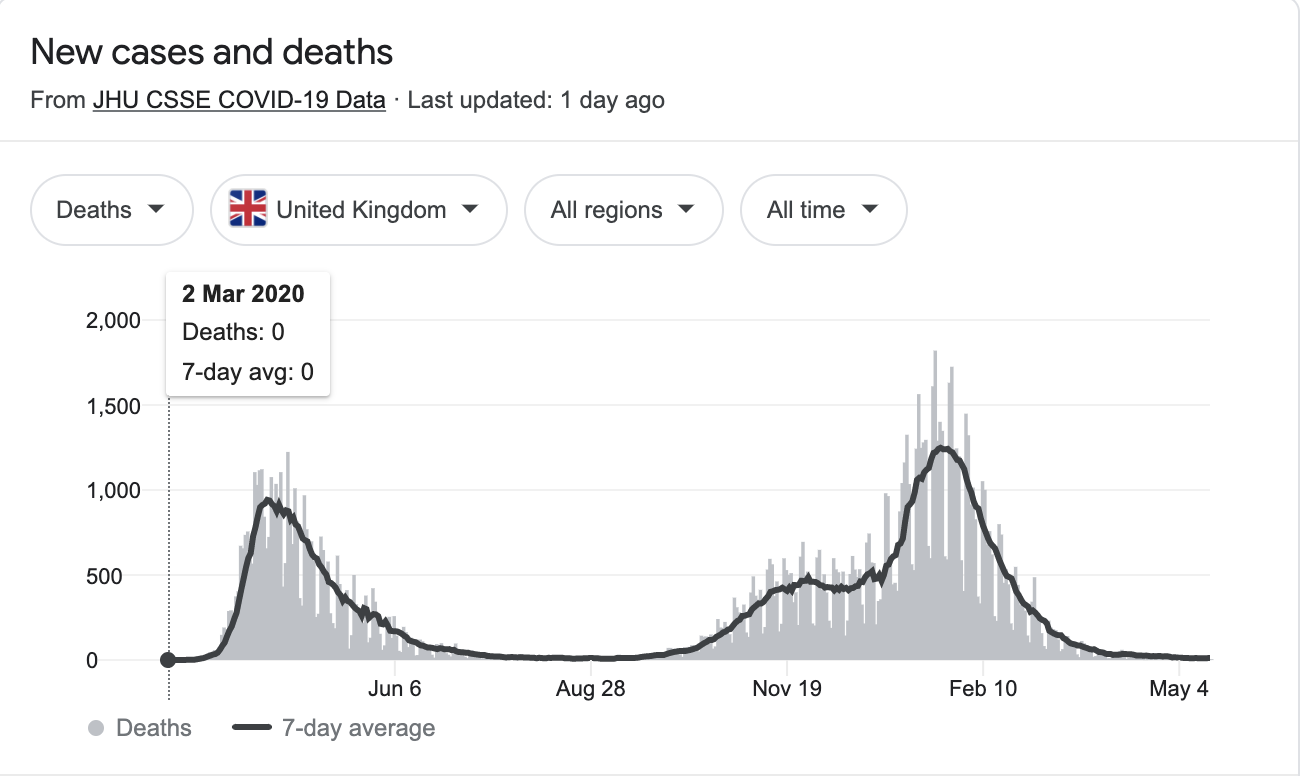Click the arrow beside All regions
Viewport: 1302px width, 776px height.
pos(686,210)
